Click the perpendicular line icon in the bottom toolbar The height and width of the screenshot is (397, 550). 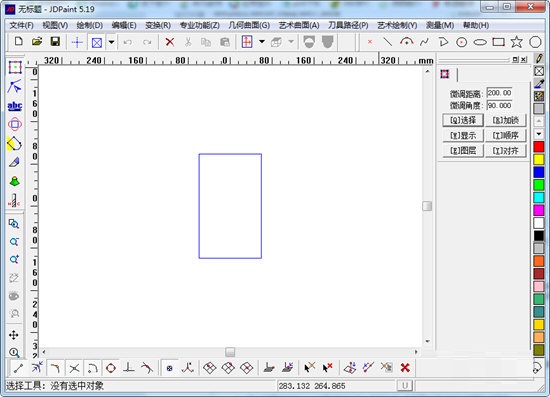tap(129, 368)
